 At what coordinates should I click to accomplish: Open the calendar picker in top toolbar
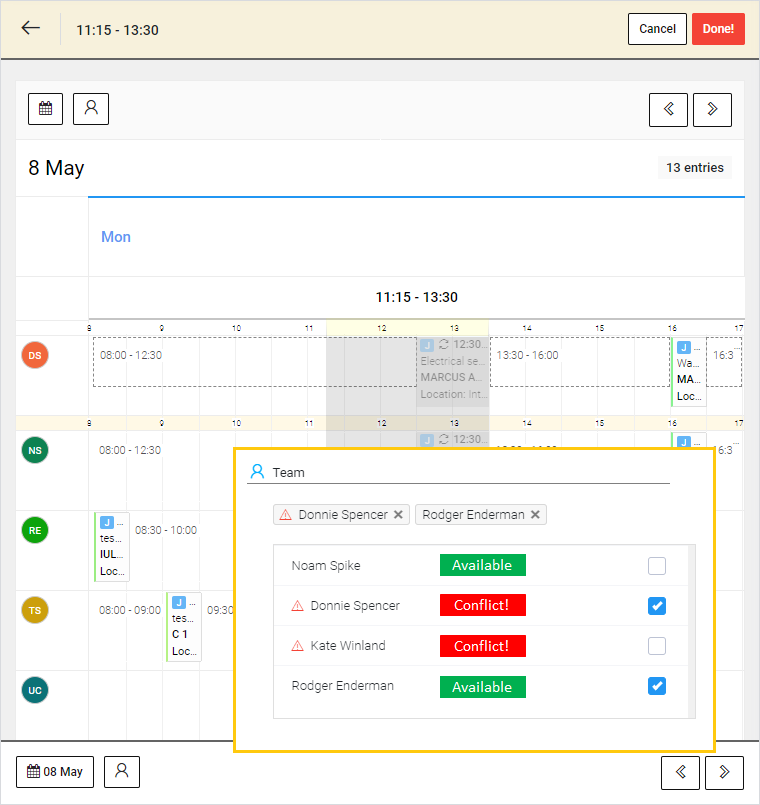pyautogui.click(x=45, y=109)
